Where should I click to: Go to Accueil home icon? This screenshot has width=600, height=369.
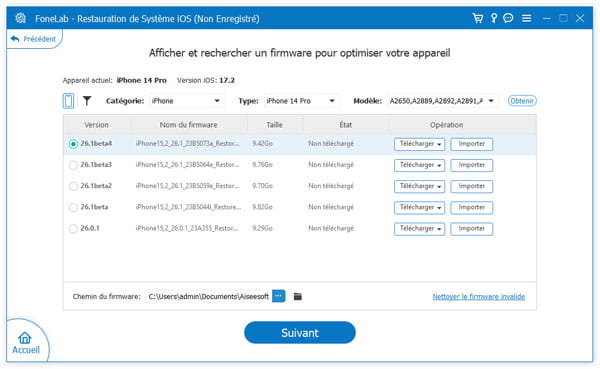pyautogui.click(x=25, y=343)
